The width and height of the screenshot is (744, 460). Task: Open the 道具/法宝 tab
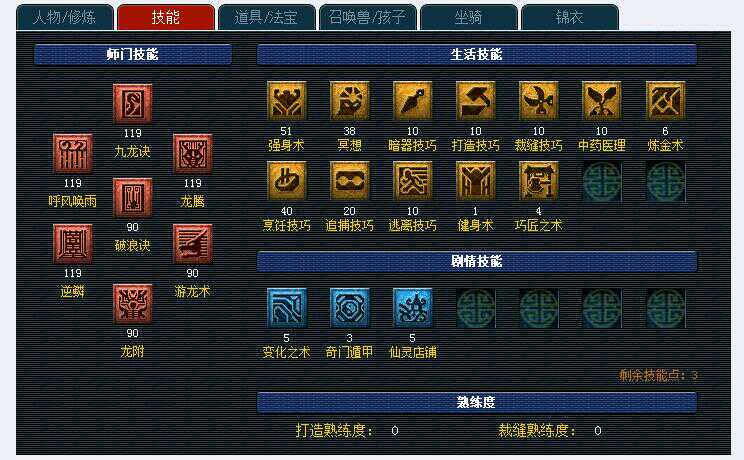[x=266, y=18]
